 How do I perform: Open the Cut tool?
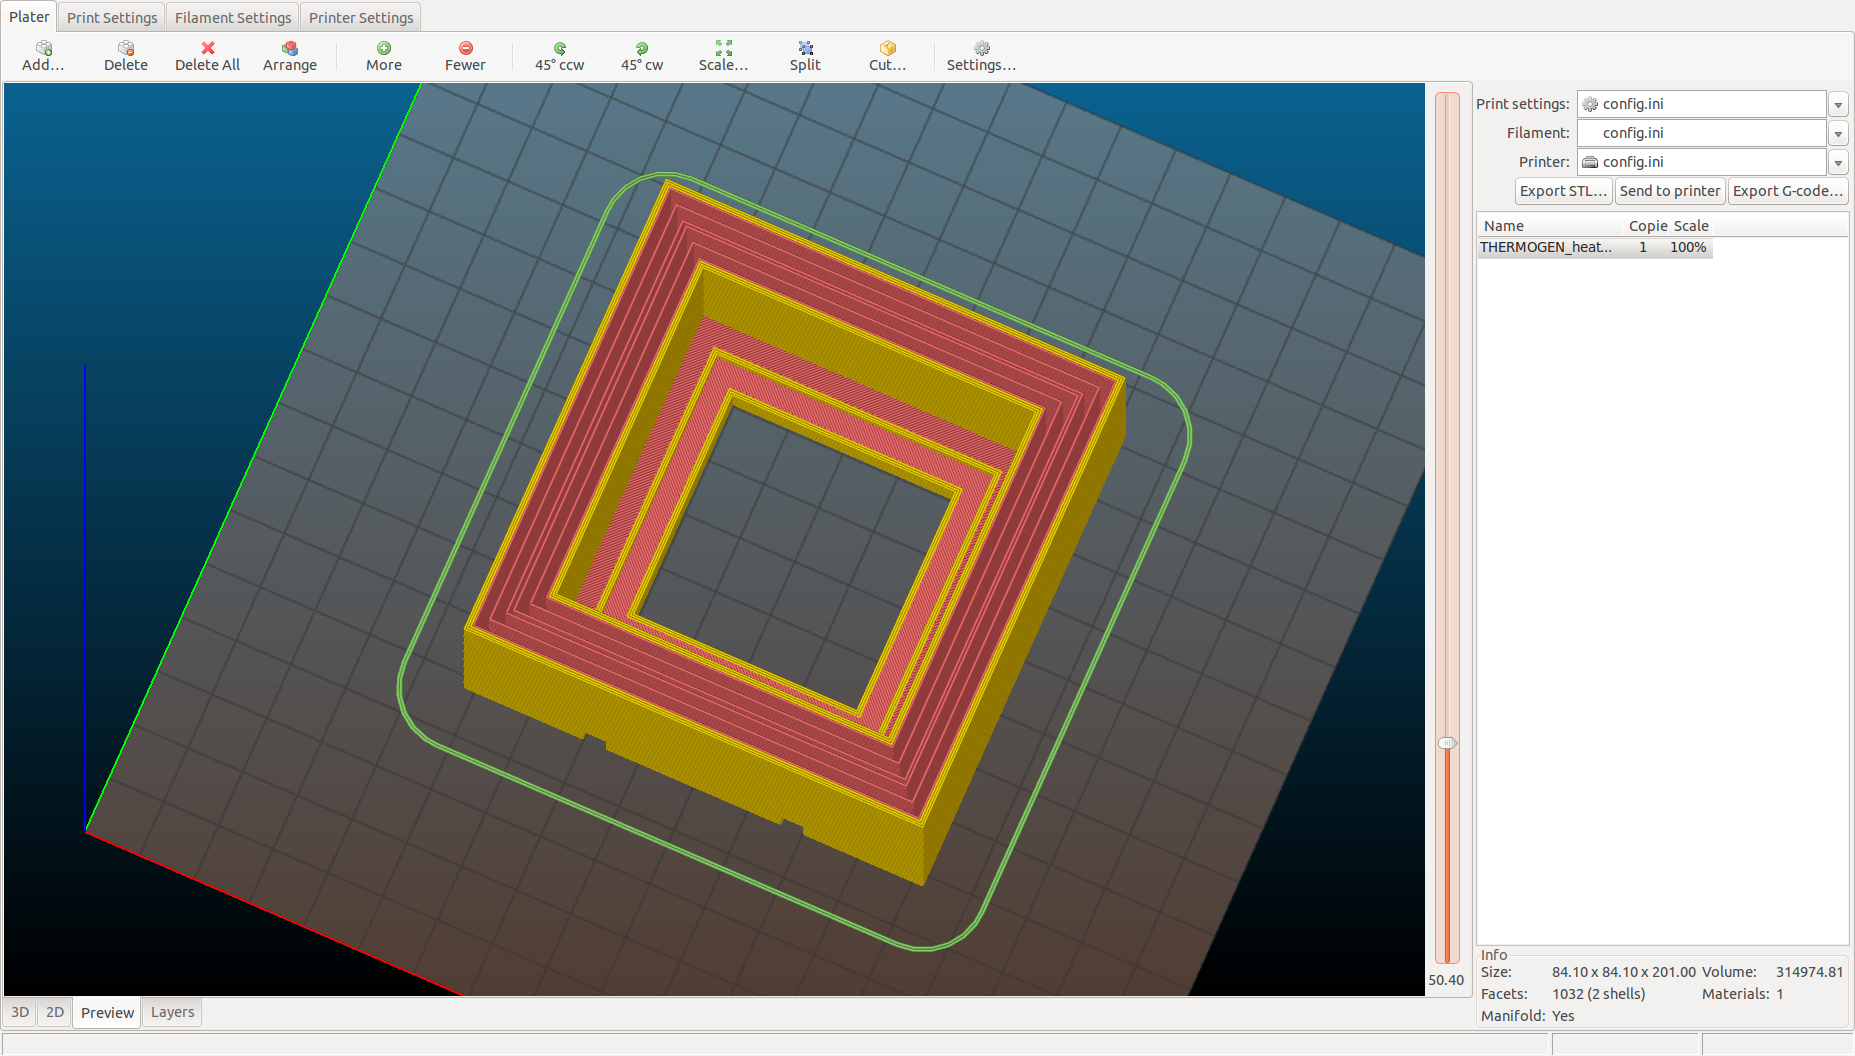click(x=887, y=49)
